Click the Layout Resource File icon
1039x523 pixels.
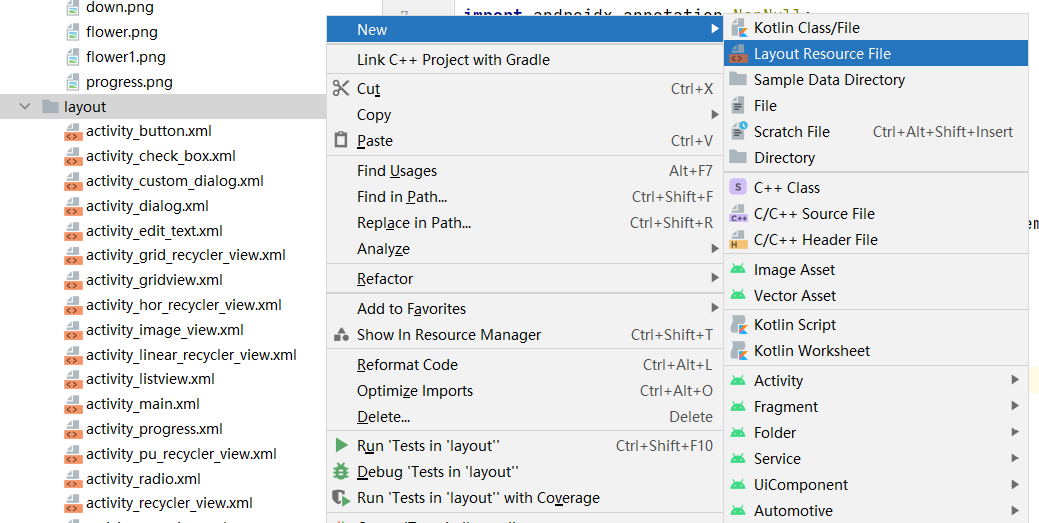[x=738, y=54]
